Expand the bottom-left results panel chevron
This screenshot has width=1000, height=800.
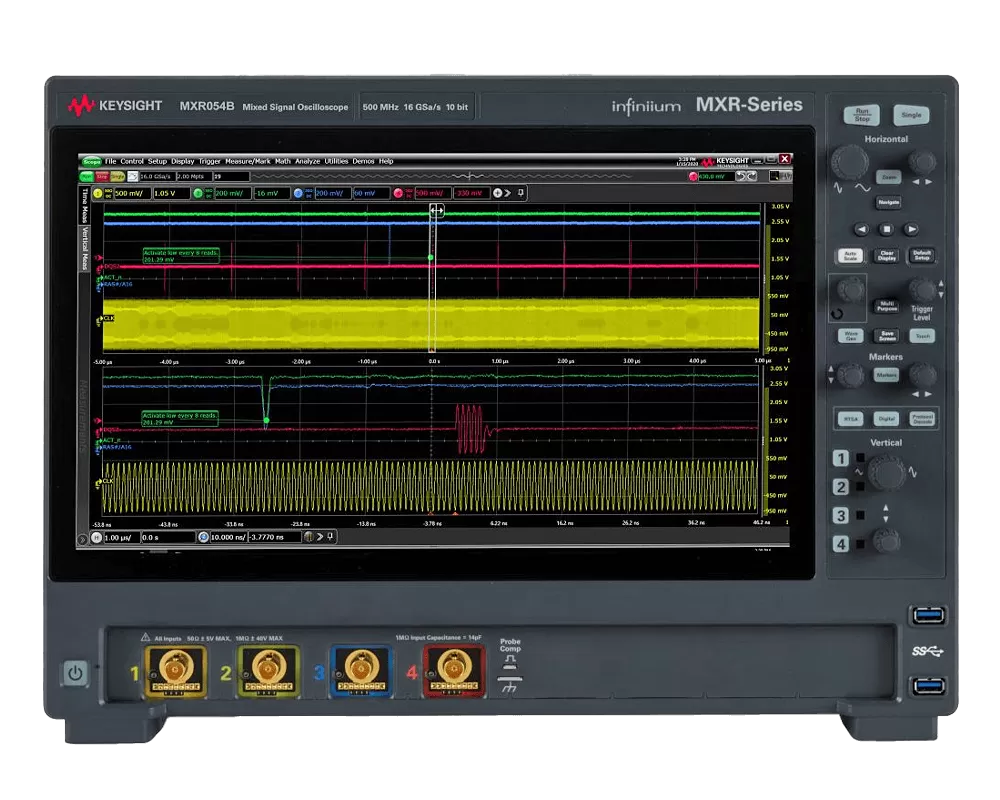(x=82, y=540)
